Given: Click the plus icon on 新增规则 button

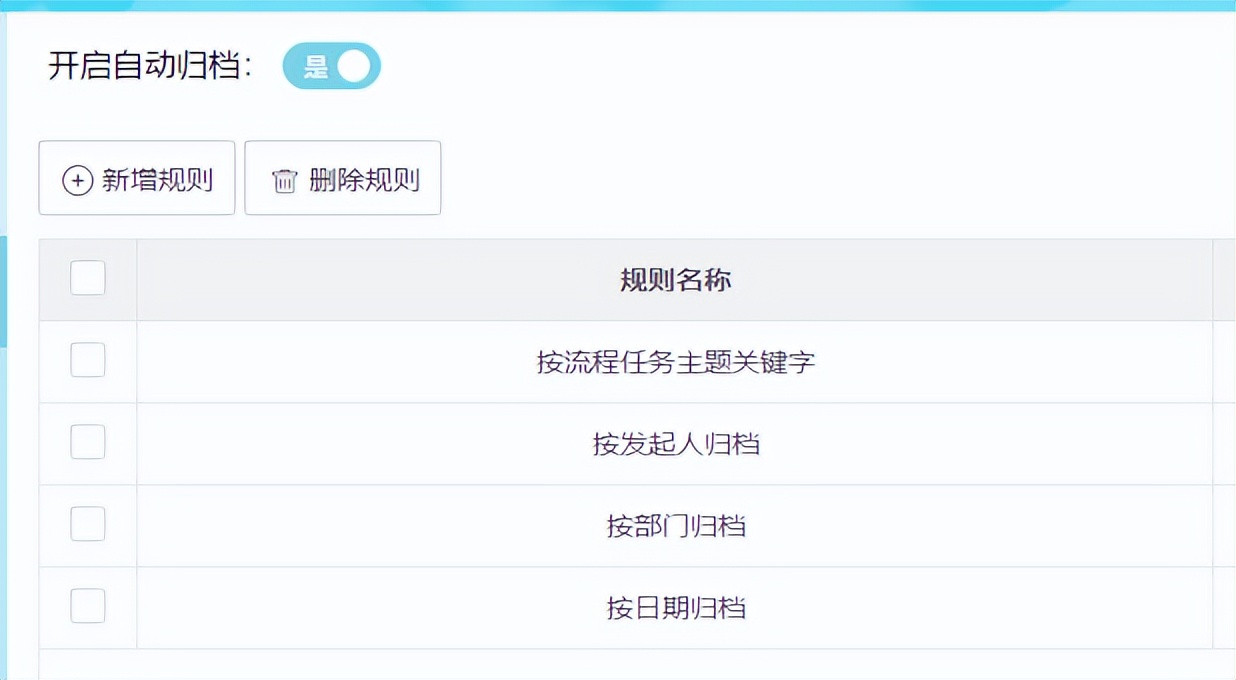Looking at the screenshot, I should click(x=75, y=178).
